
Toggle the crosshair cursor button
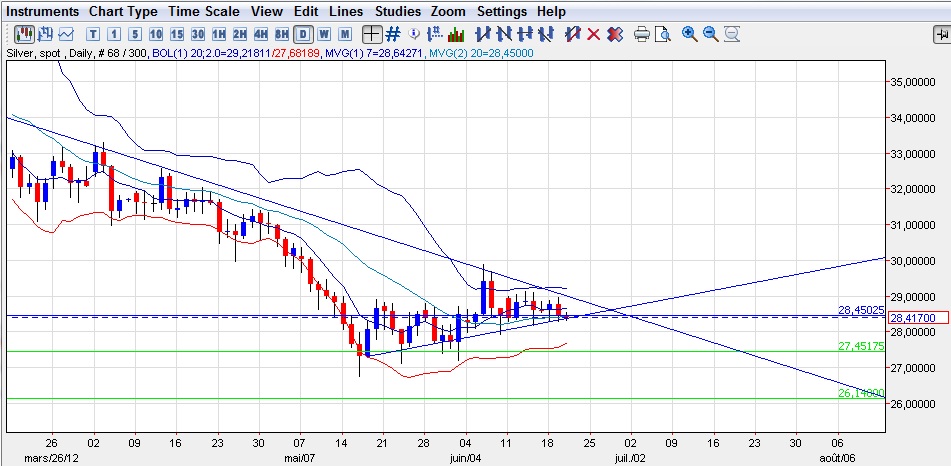(371, 34)
